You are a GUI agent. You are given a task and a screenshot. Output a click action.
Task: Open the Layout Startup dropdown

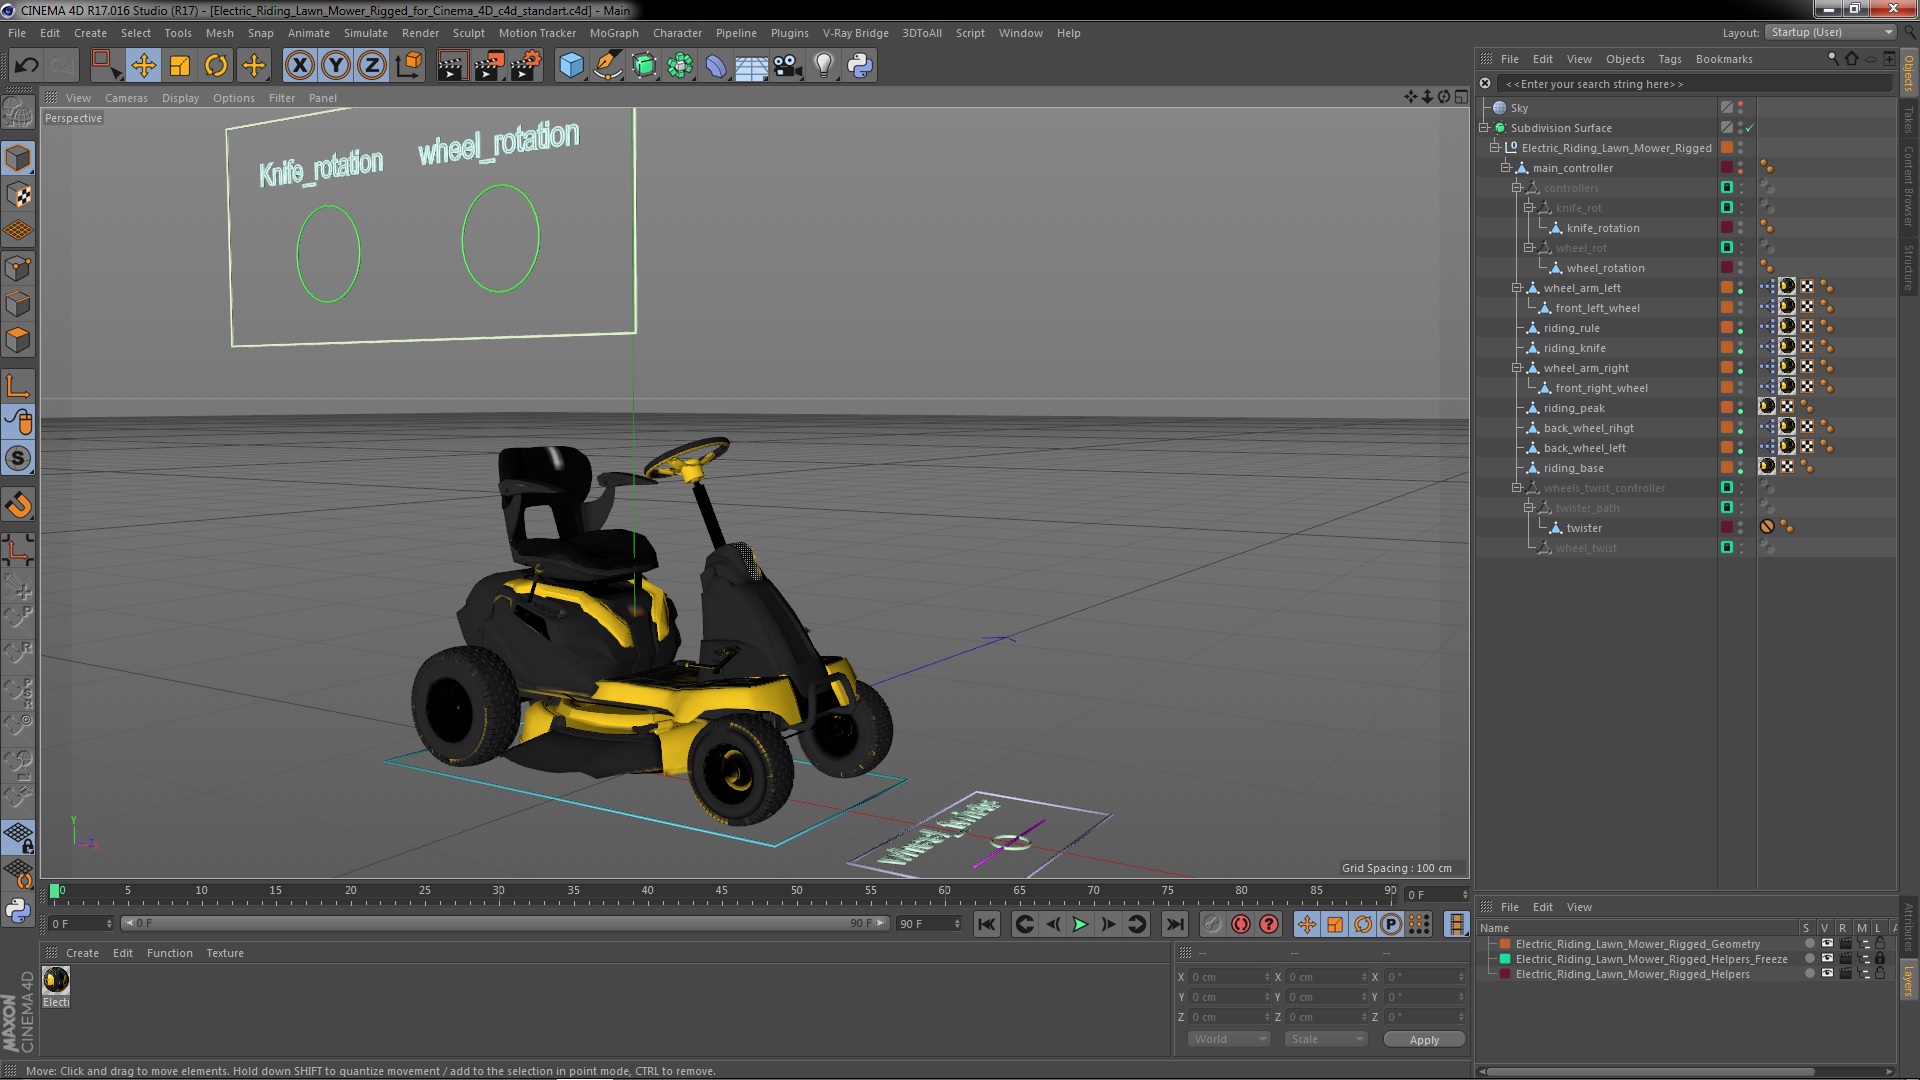[x=1831, y=32]
